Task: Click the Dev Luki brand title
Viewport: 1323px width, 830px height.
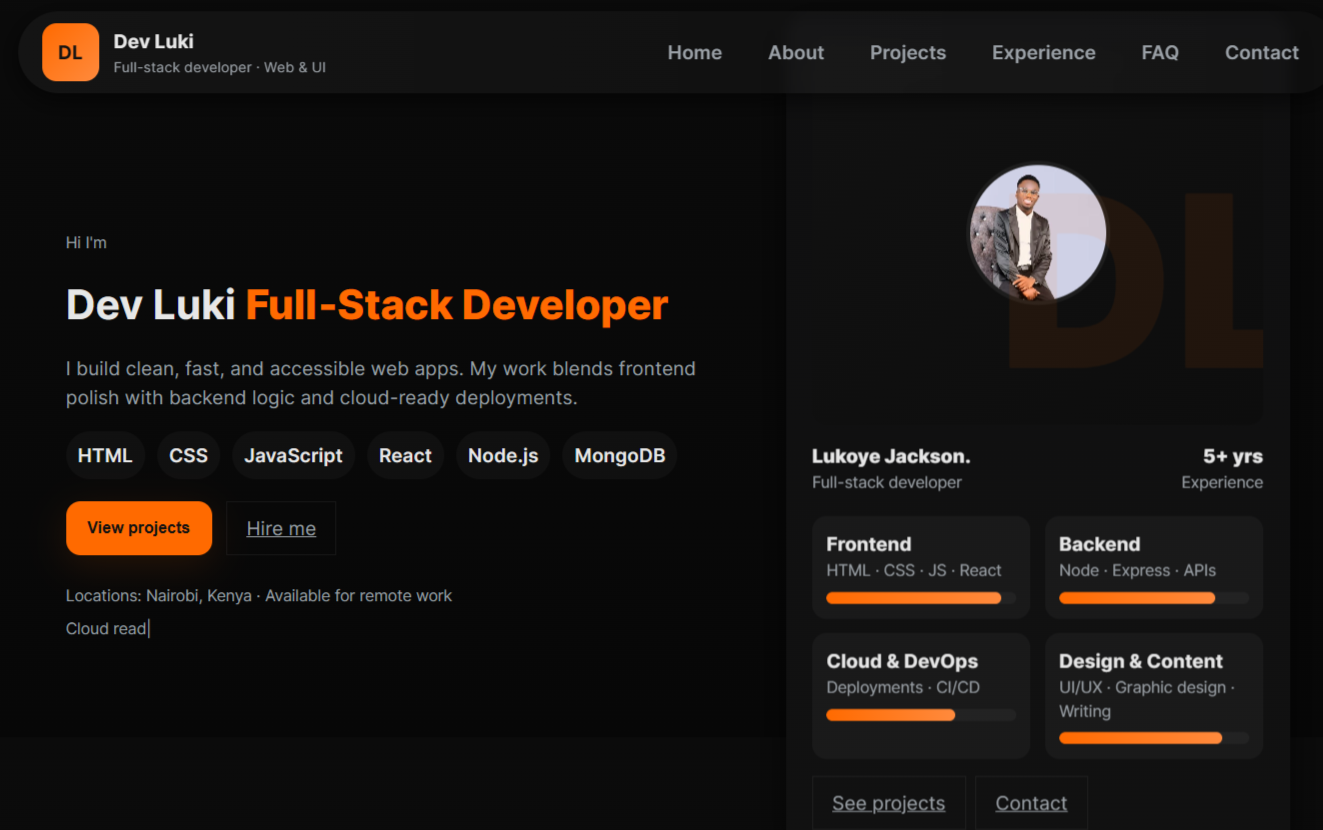Action: pyautogui.click(x=153, y=41)
